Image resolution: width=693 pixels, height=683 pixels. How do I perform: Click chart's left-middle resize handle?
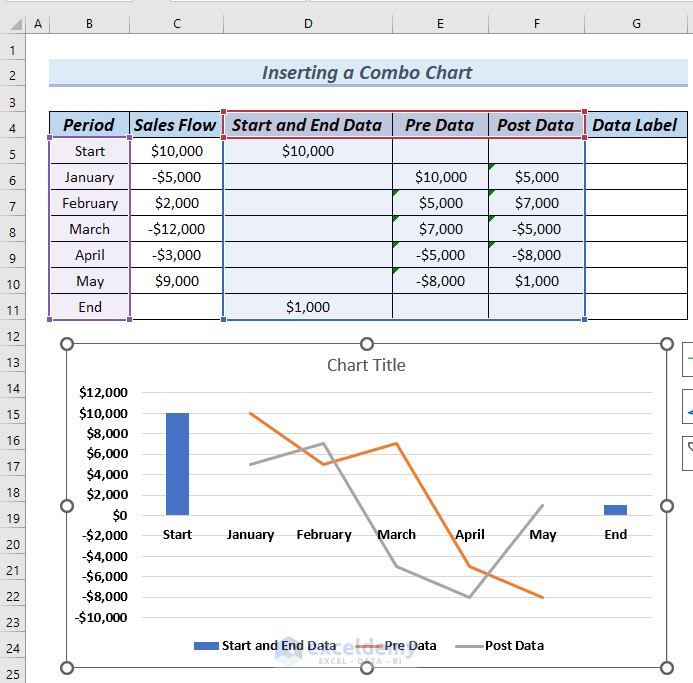click(67, 506)
